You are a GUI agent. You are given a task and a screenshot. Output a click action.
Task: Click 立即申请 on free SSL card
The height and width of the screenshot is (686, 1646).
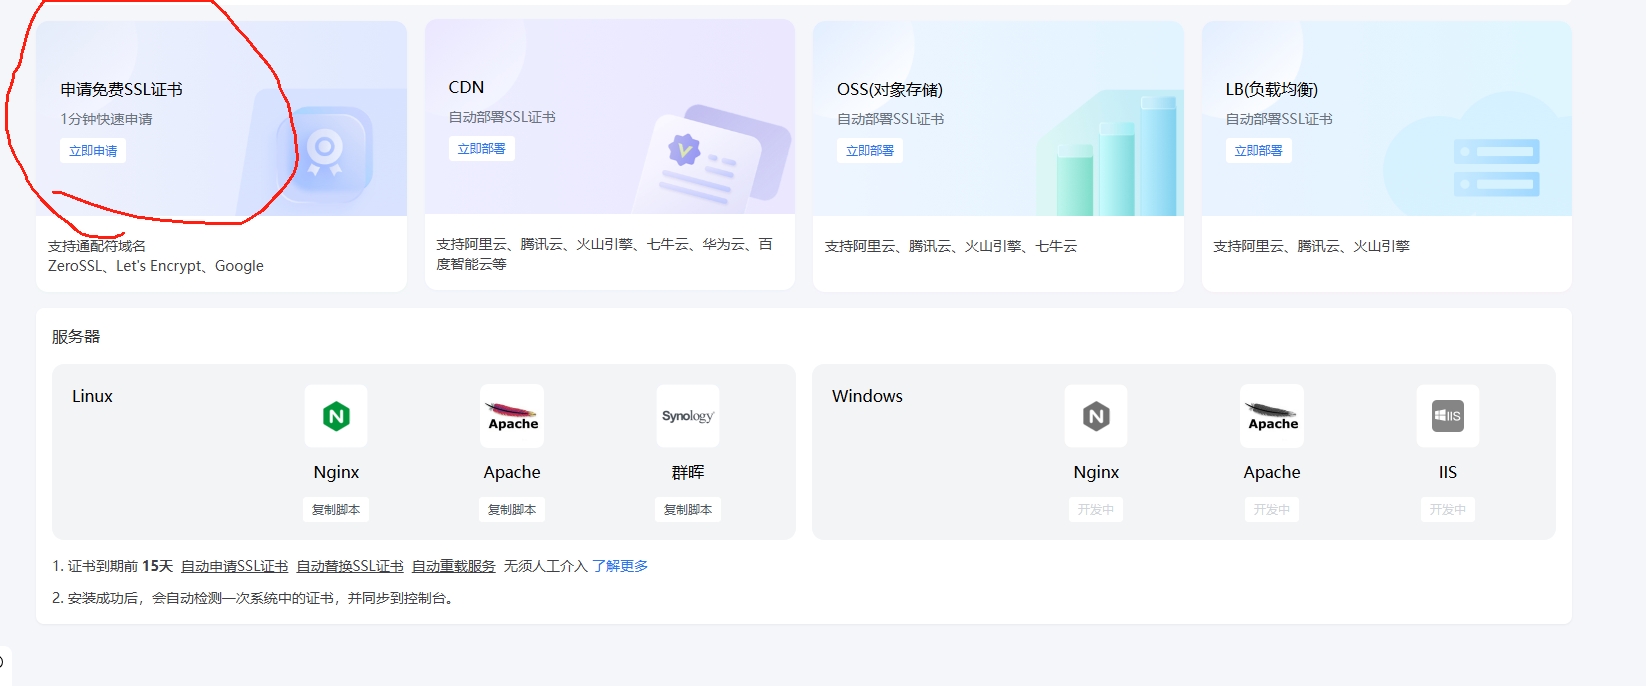93,151
